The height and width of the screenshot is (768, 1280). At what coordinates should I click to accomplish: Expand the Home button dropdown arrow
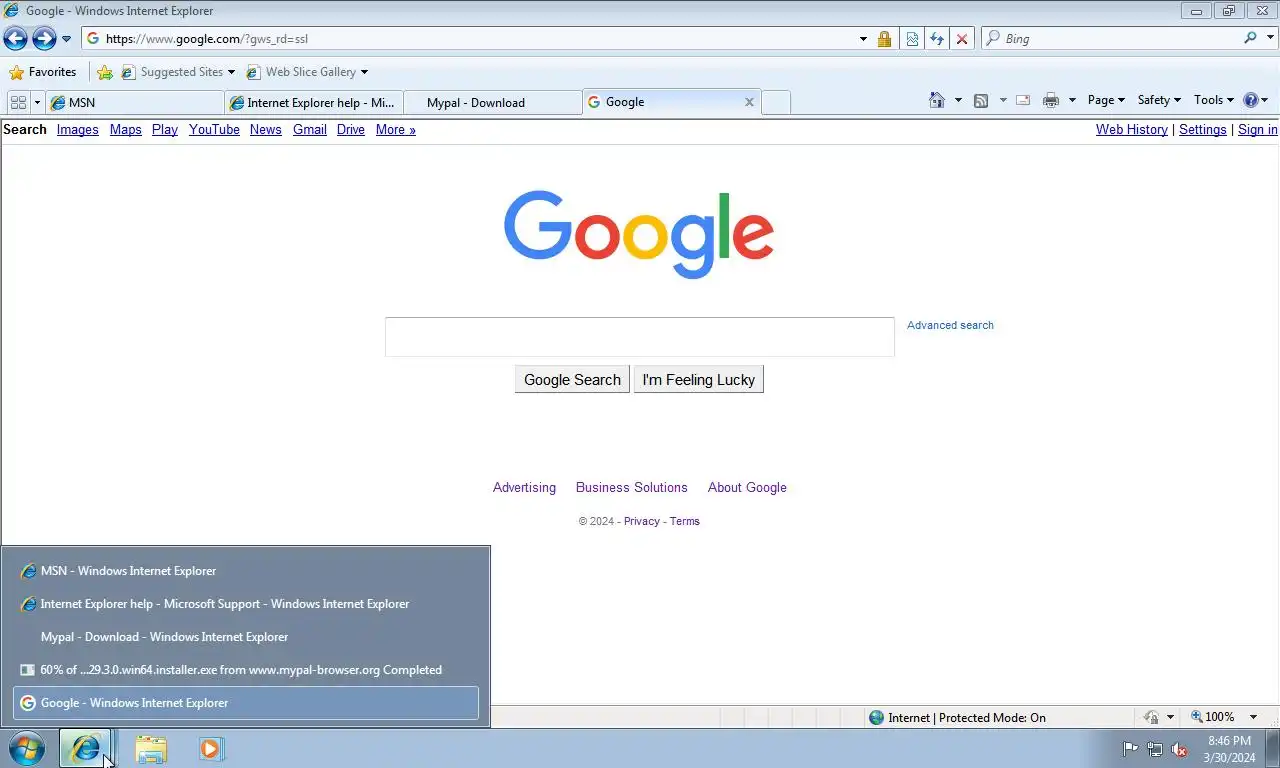click(x=958, y=100)
